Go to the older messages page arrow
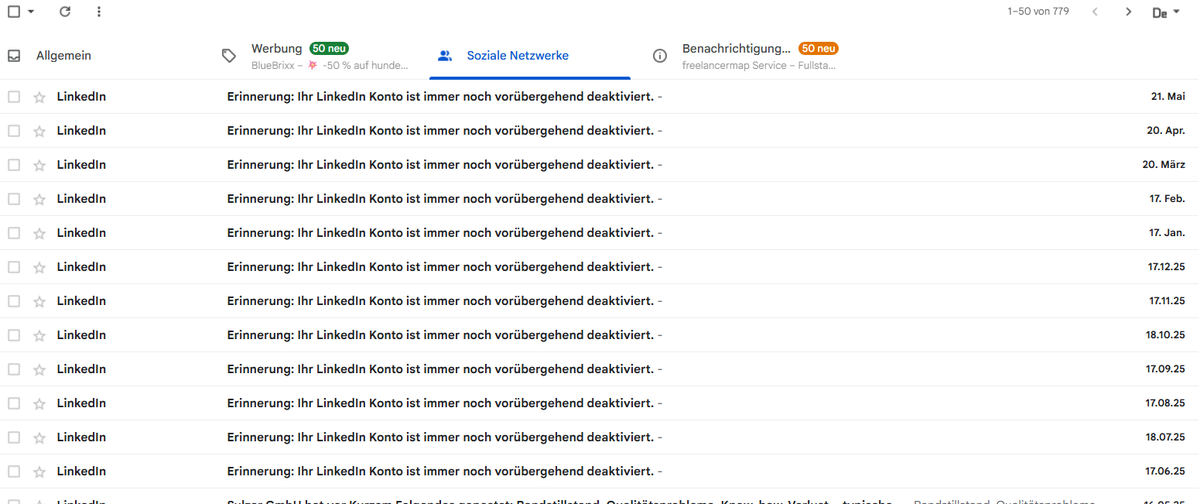The height and width of the screenshot is (504, 1200). 1128,12
